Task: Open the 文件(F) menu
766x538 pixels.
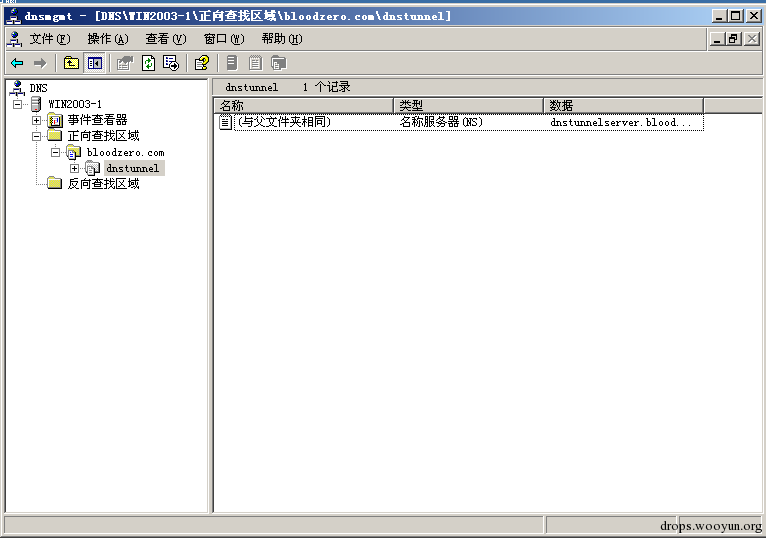Action: click(x=49, y=39)
